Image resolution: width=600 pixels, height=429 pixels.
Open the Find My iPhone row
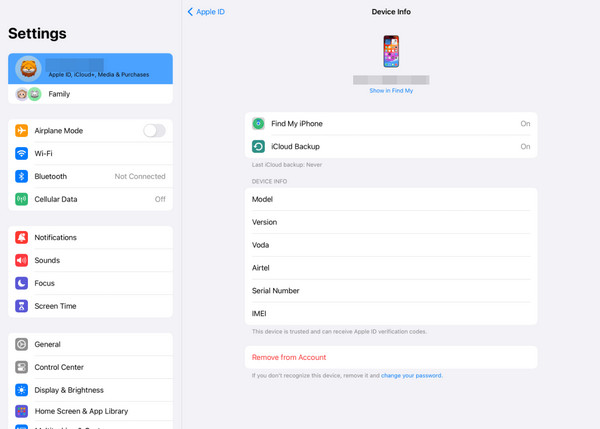[391, 124]
